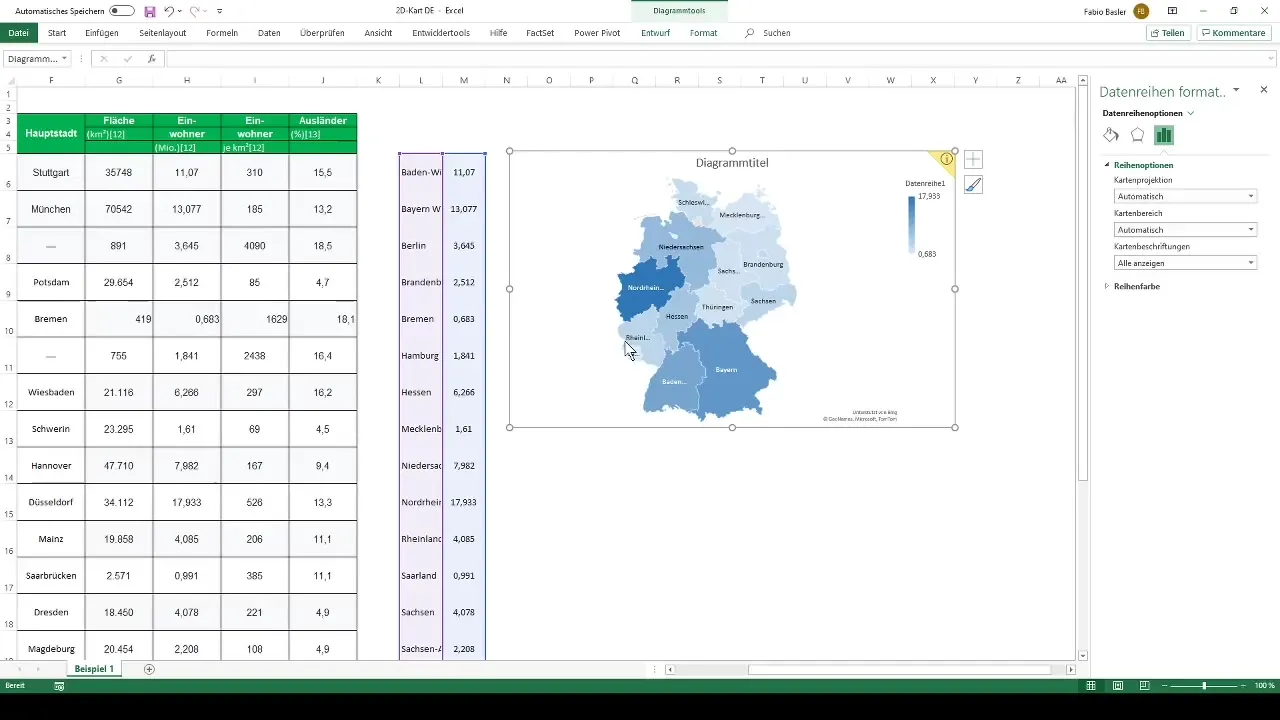Select the Beispiel 1 sheet tab
The width and height of the screenshot is (1280, 720).
(94, 668)
